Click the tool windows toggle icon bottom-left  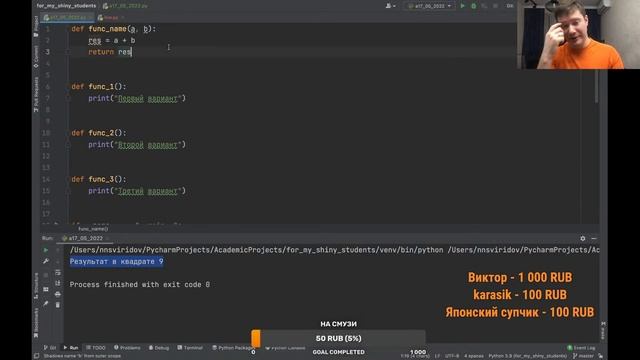pyautogui.click(x=36, y=356)
